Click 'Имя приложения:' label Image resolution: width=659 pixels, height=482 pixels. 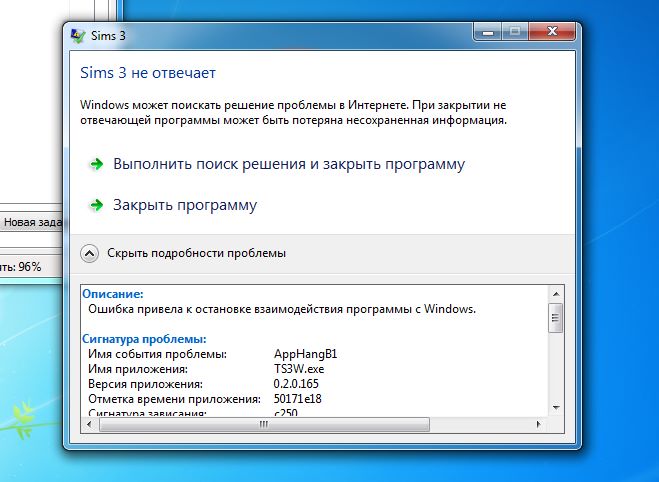click(138, 369)
